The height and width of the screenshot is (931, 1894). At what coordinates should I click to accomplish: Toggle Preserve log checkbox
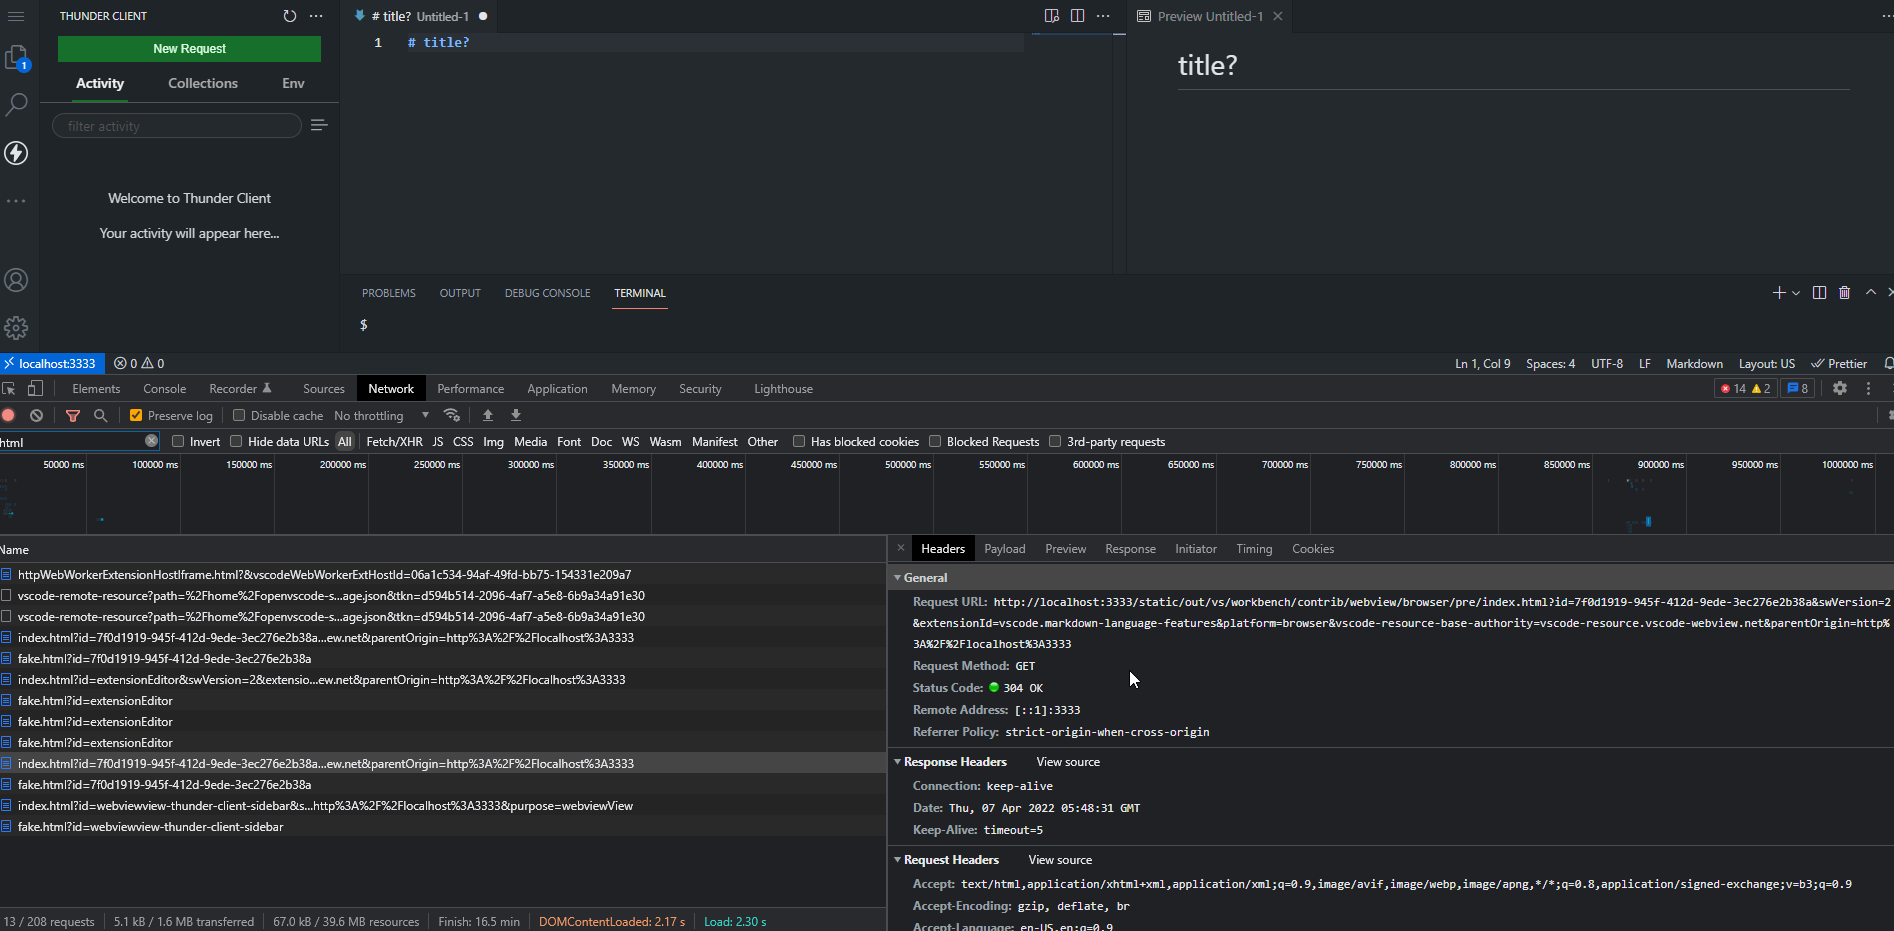136,416
